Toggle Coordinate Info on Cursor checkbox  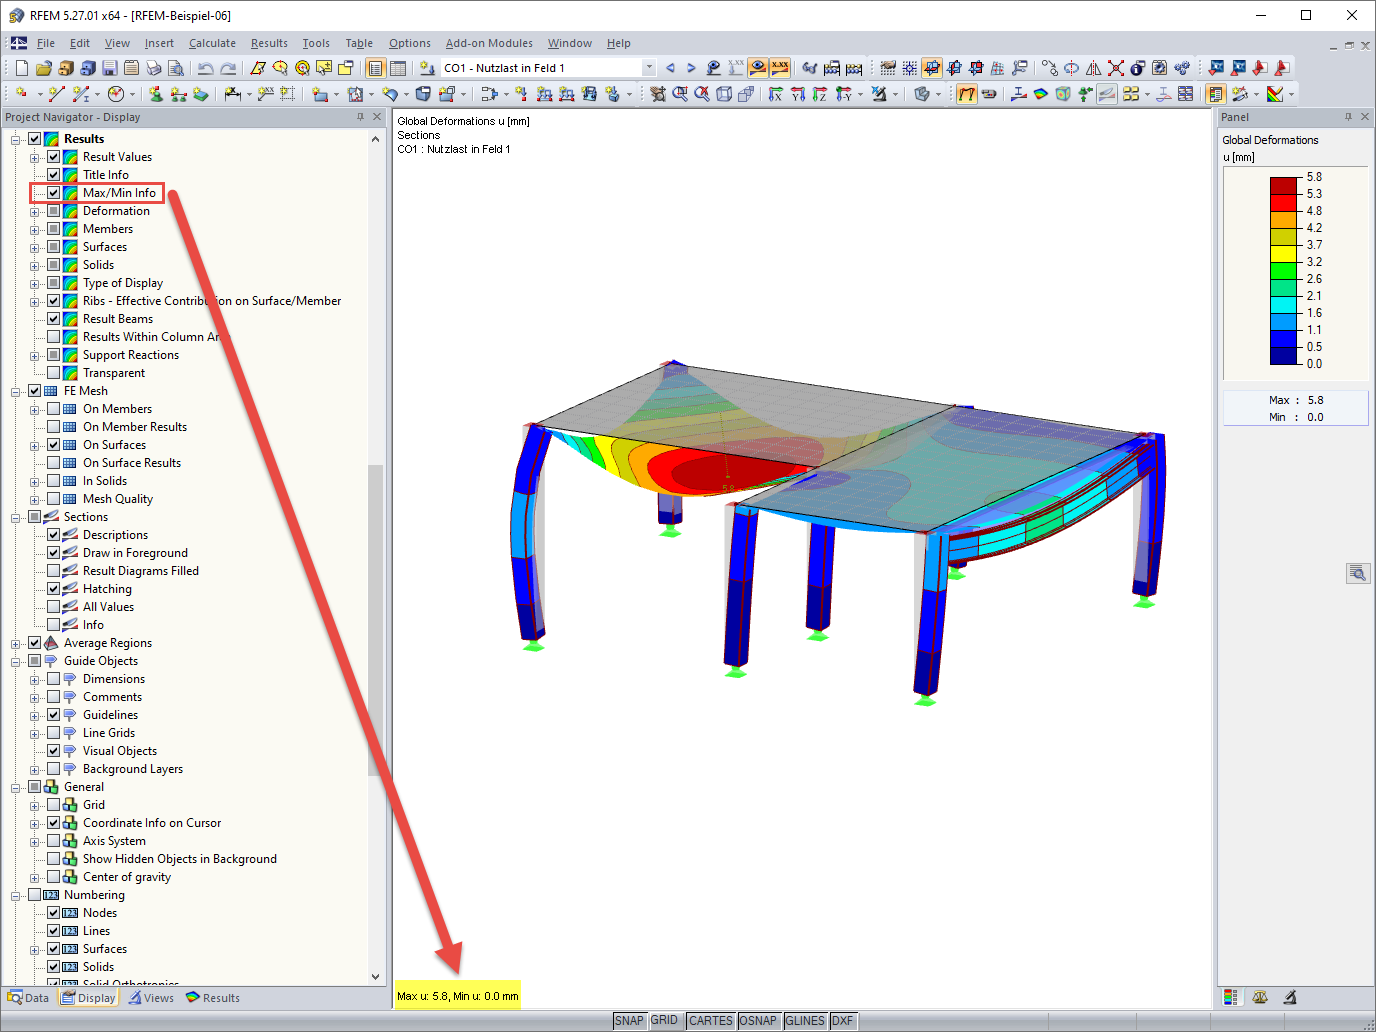[54, 823]
